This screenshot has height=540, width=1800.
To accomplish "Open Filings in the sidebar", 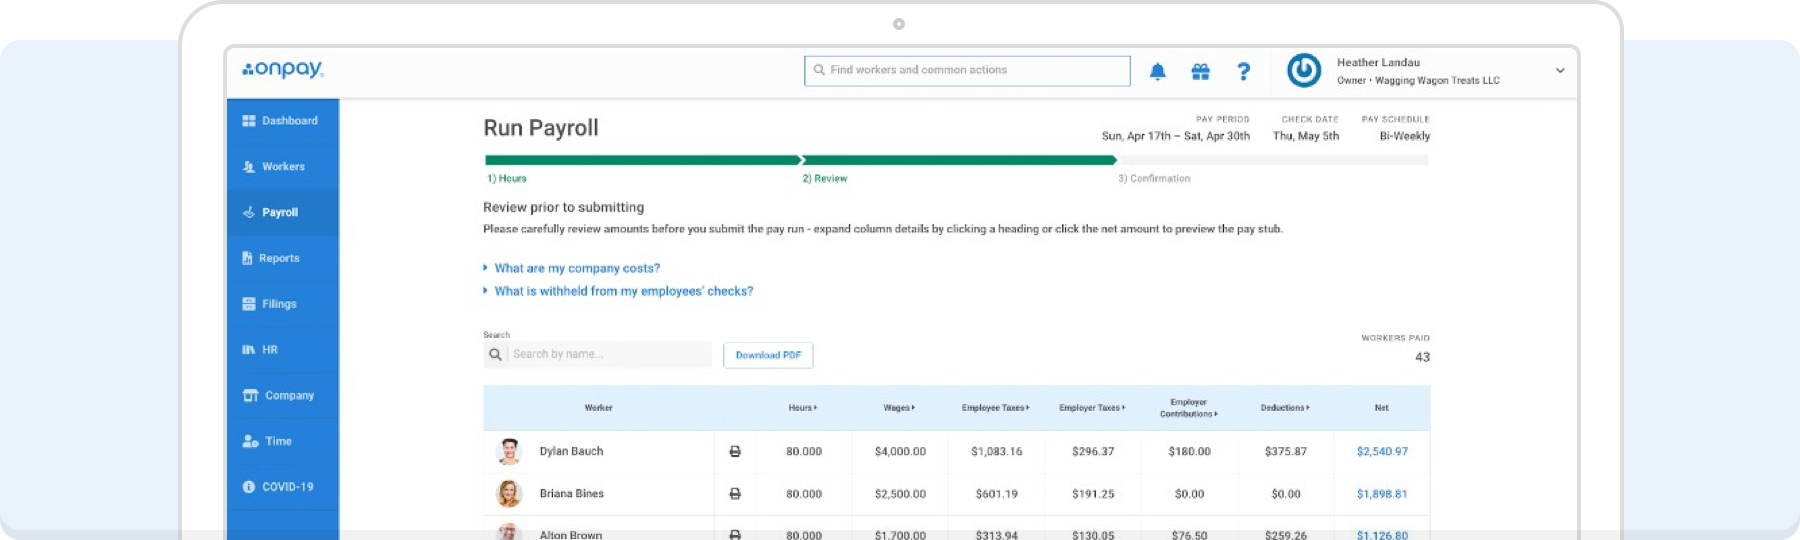I will click(283, 304).
